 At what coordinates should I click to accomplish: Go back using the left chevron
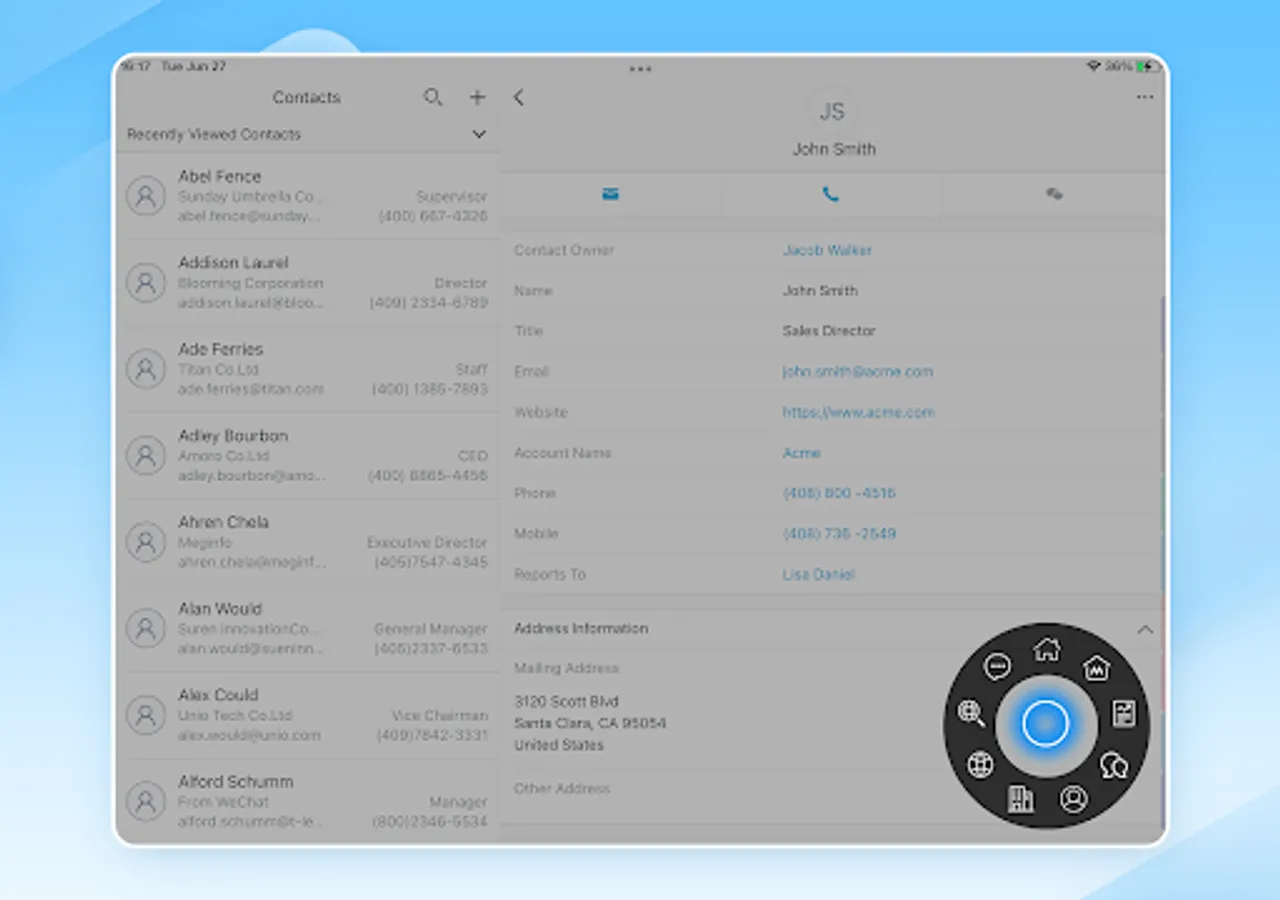pos(518,97)
